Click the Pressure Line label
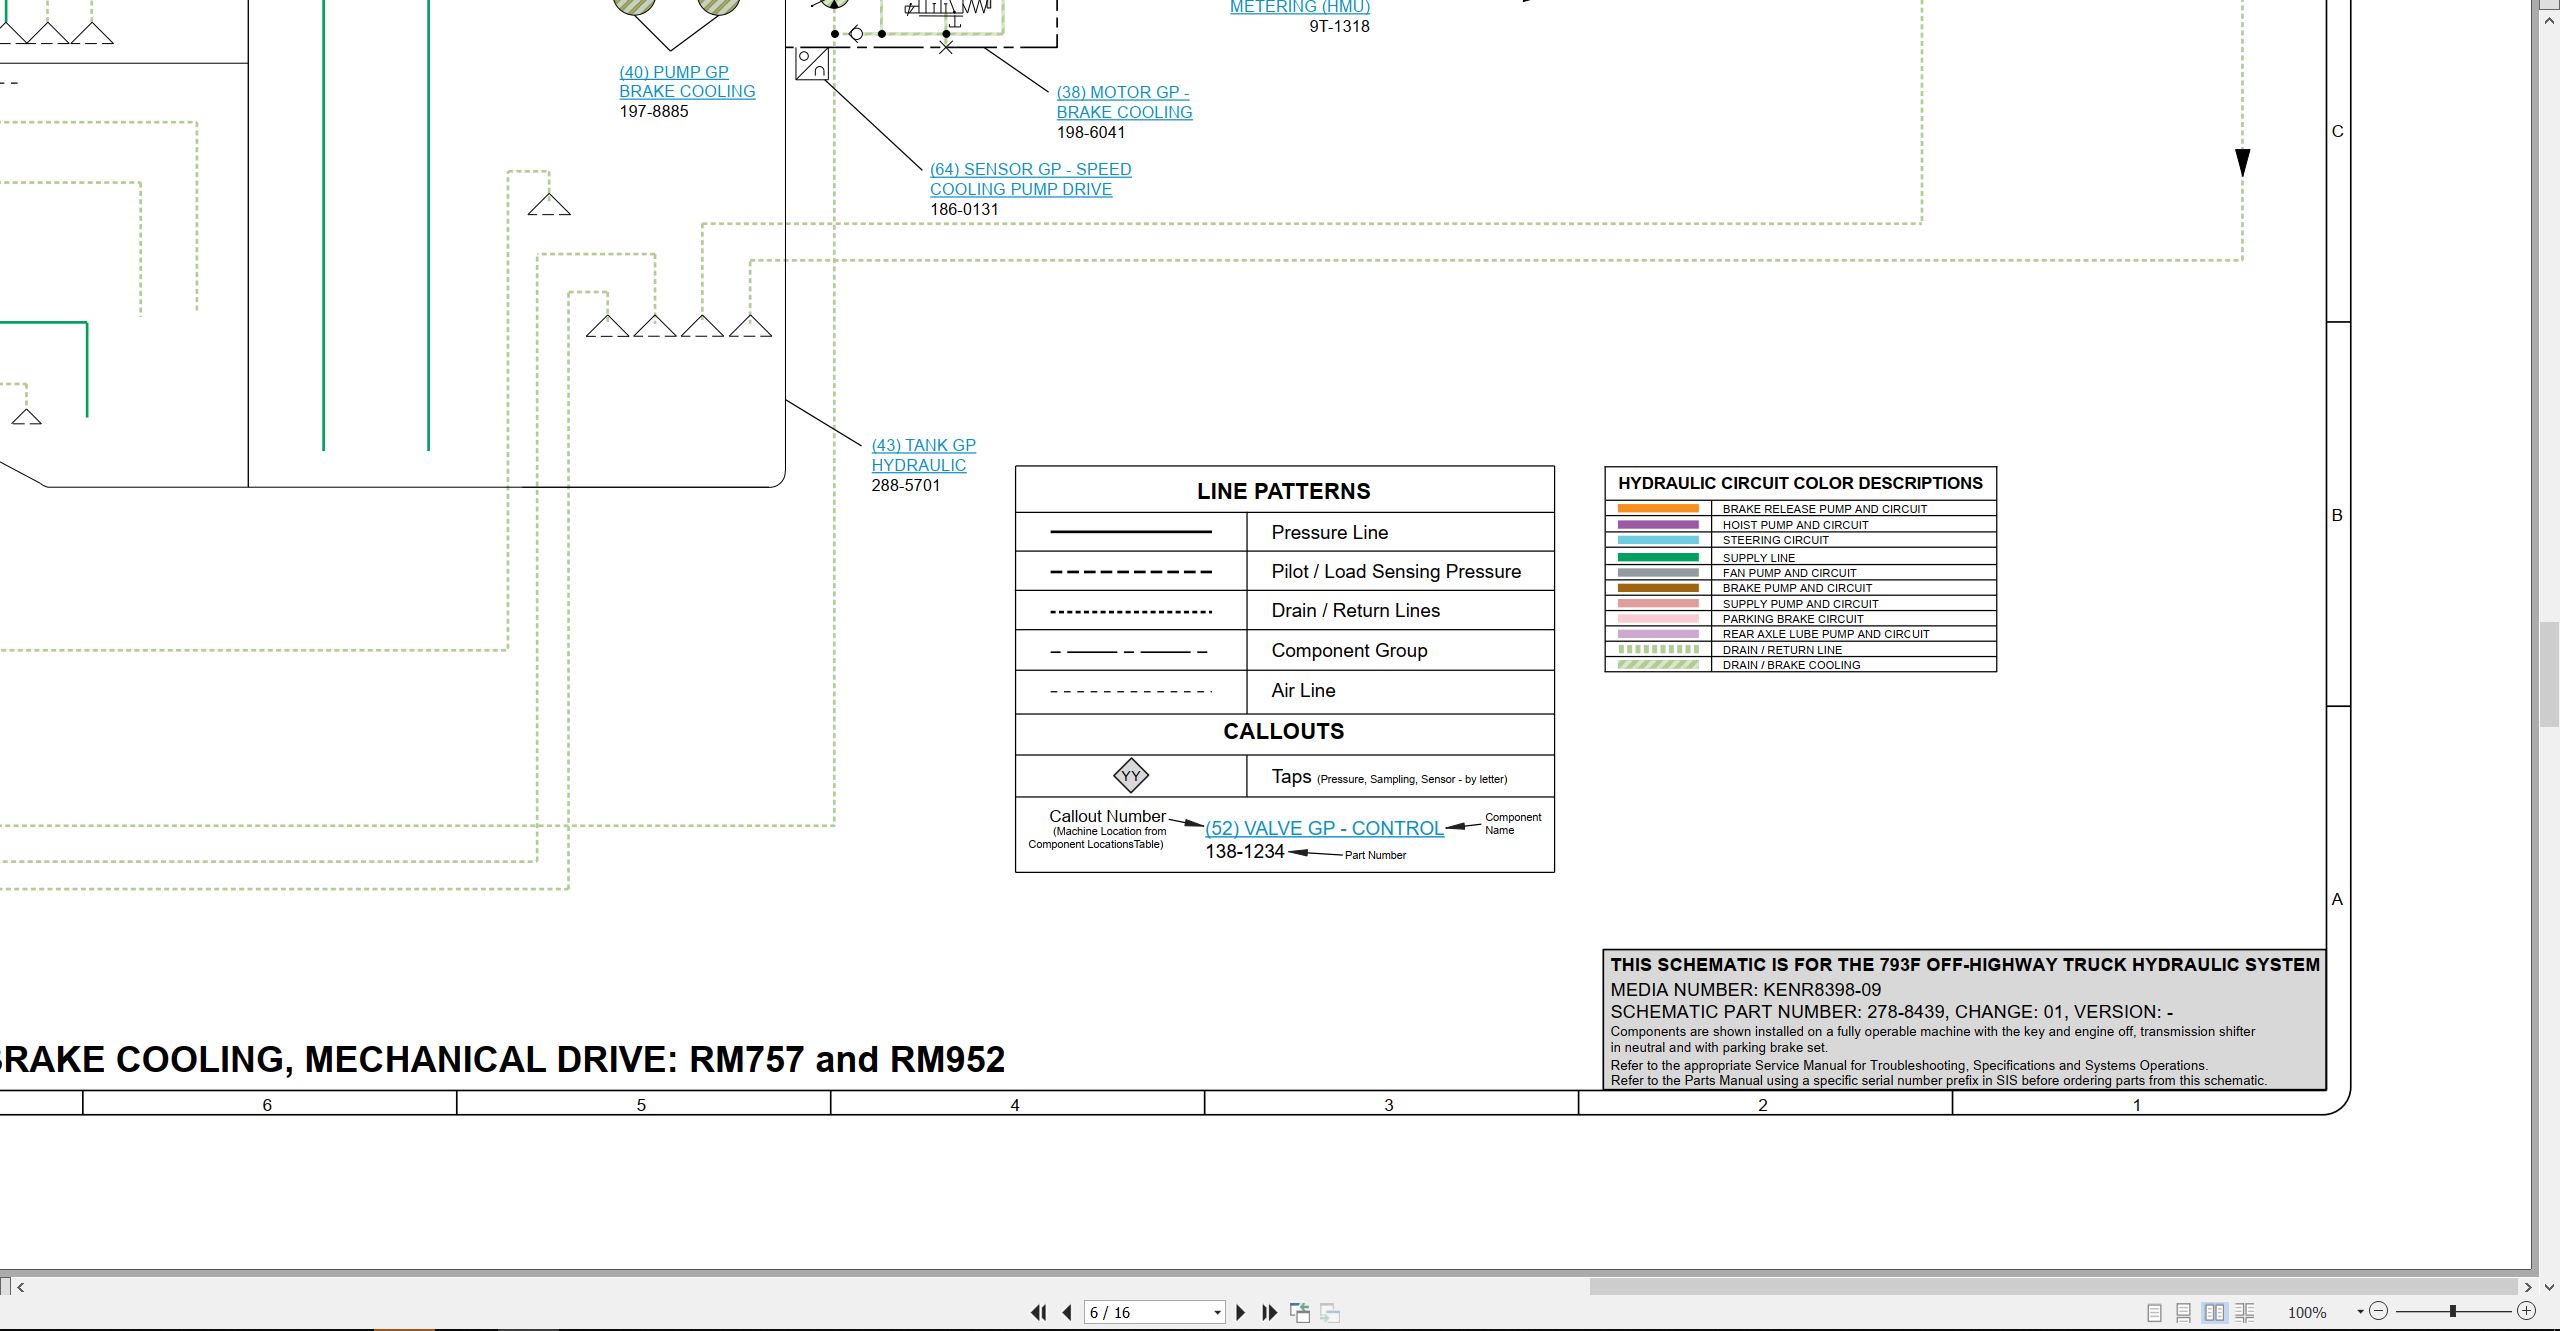The height and width of the screenshot is (1331, 2560). (1330, 532)
